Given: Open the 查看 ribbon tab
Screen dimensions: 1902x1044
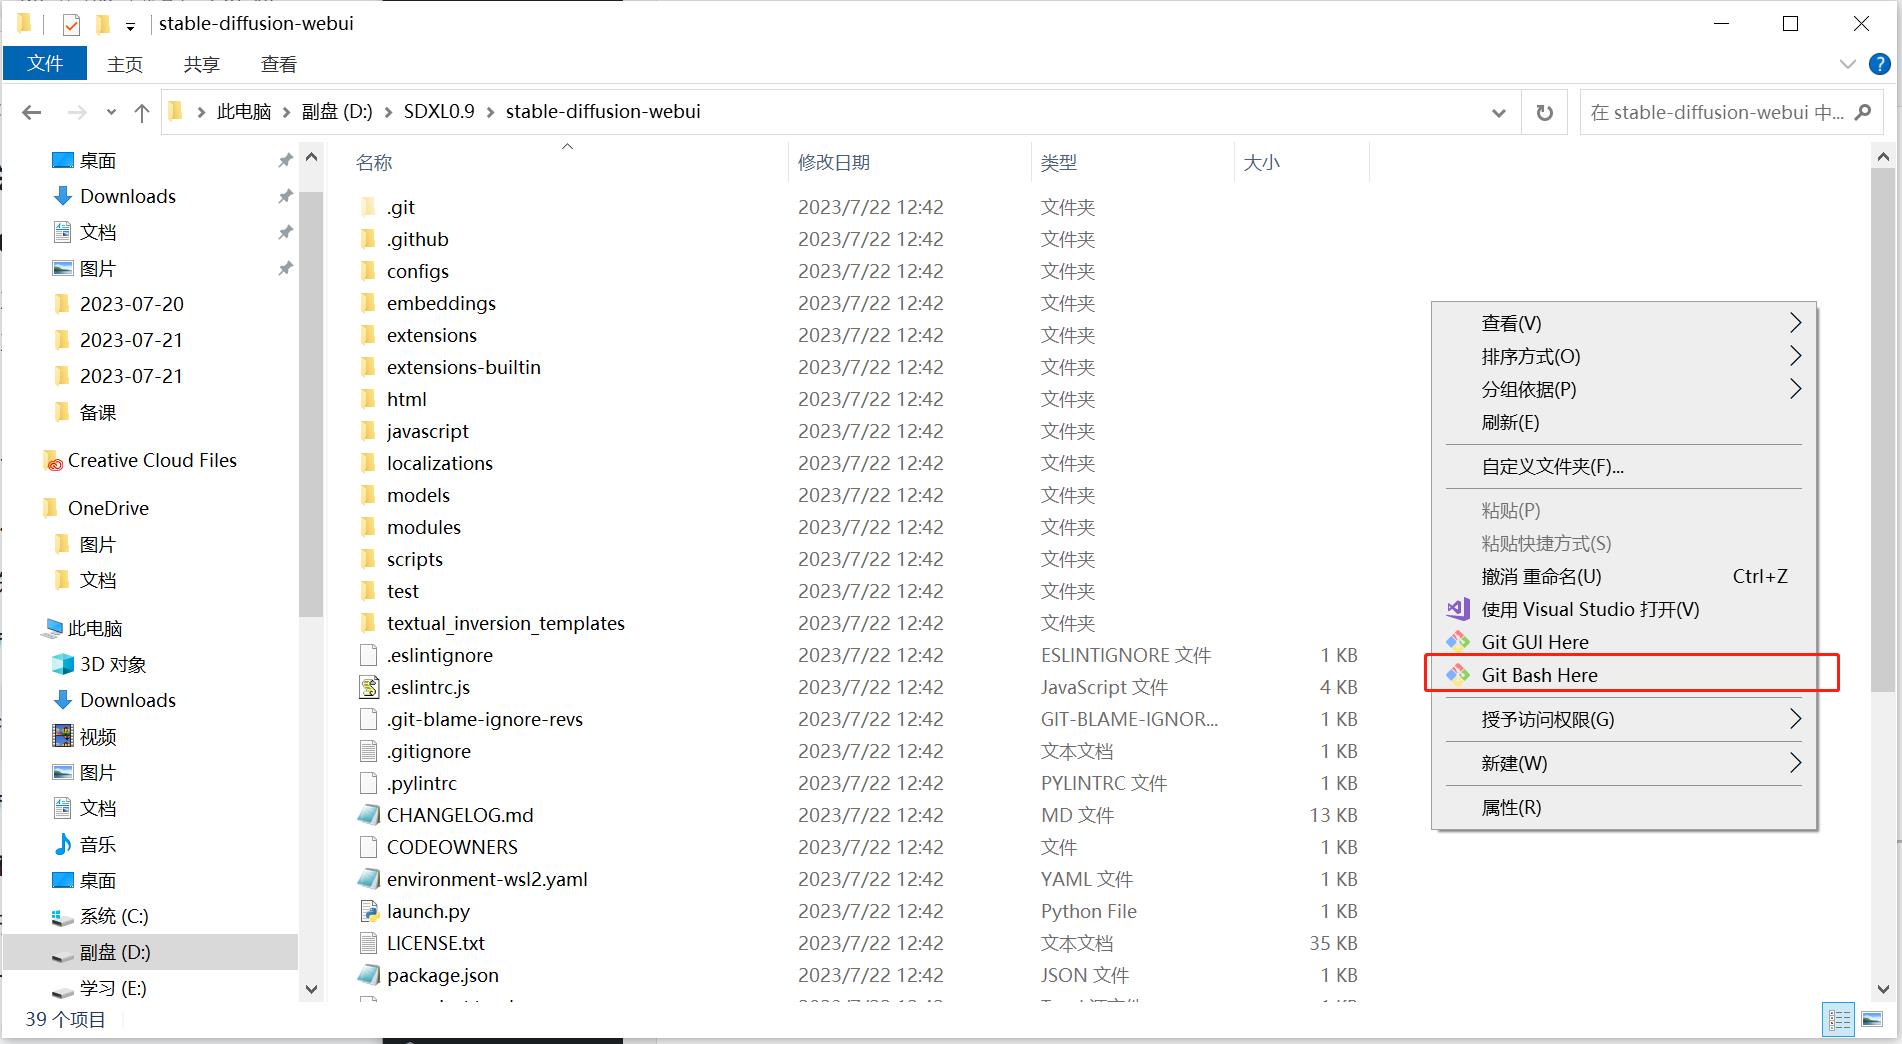Looking at the screenshot, I should tap(278, 64).
